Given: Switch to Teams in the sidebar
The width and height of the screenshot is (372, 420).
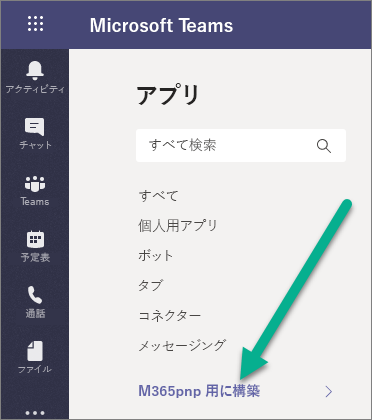Looking at the screenshot, I should (35, 191).
